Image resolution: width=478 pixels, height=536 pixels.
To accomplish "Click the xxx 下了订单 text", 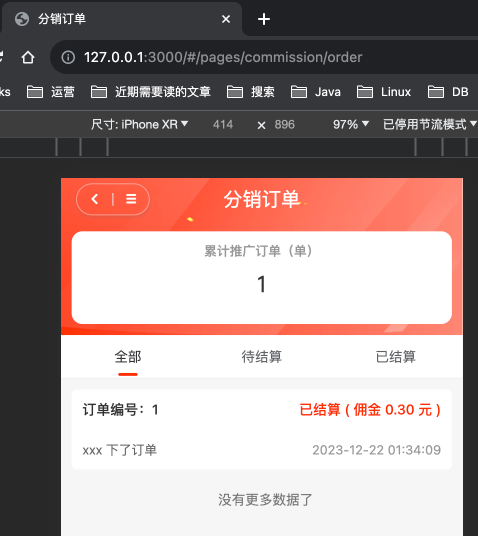I will pyautogui.click(x=120, y=450).
